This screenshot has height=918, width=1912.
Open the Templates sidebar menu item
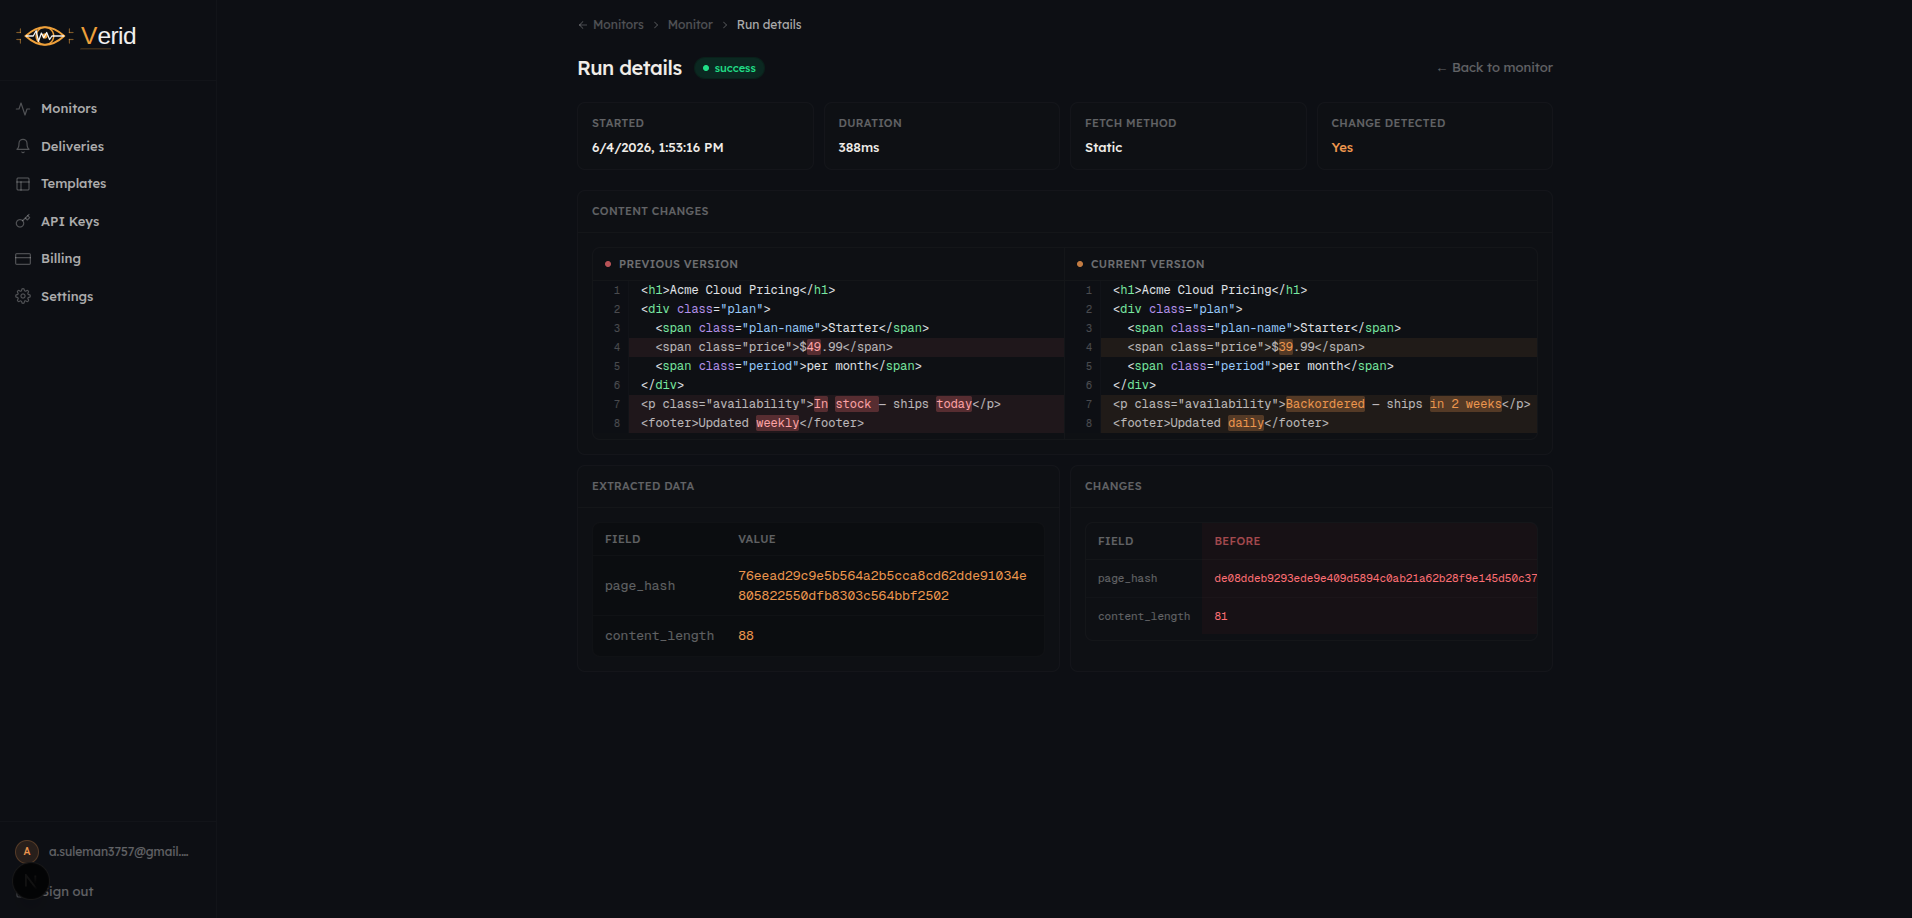click(x=108, y=184)
